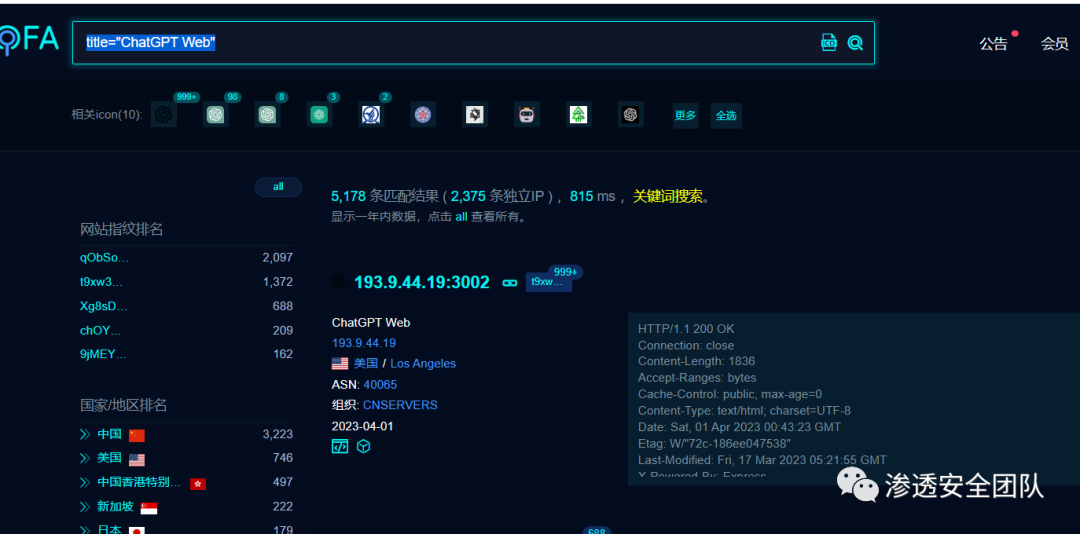
Task: Select the t9xw3… fingerprint row in ranking
Action: pos(186,282)
